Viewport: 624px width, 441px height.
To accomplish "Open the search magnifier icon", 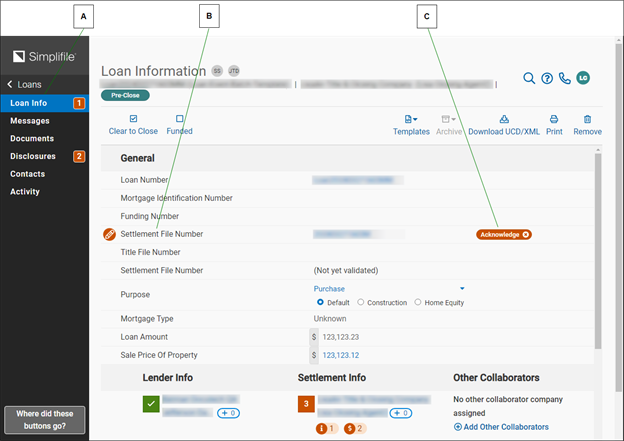I will 529,78.
